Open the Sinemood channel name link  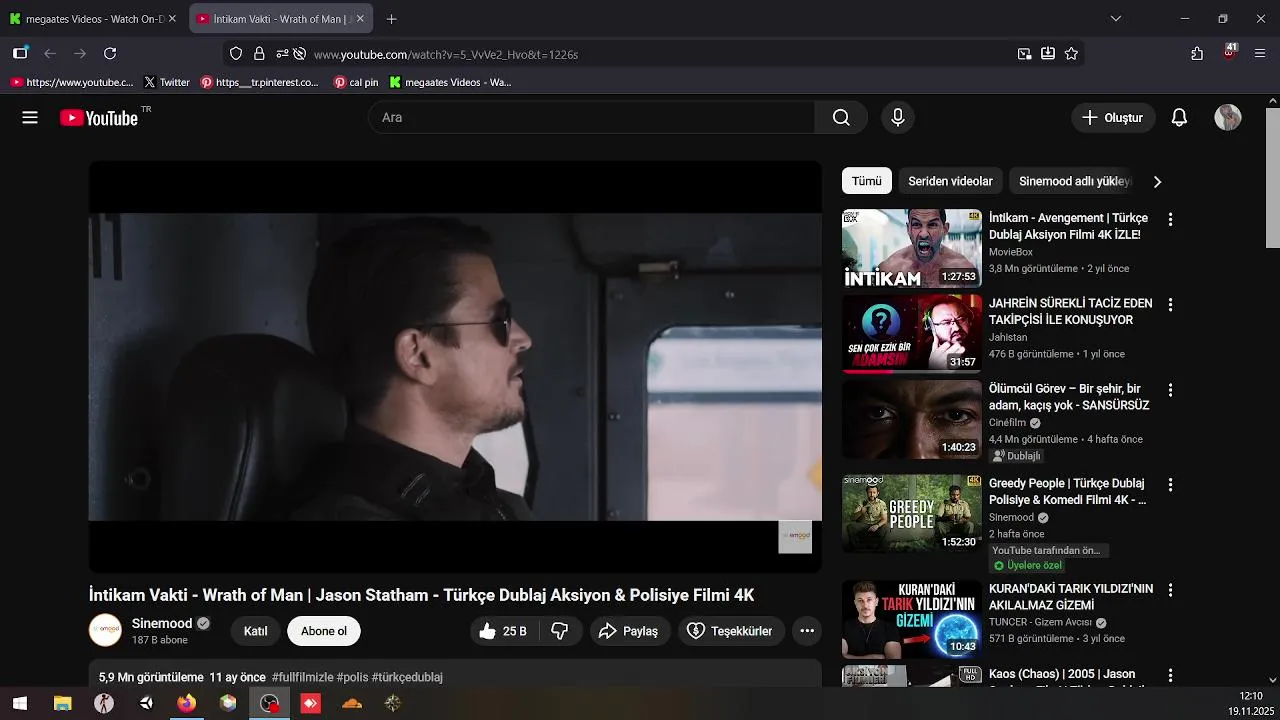(162, 623)
